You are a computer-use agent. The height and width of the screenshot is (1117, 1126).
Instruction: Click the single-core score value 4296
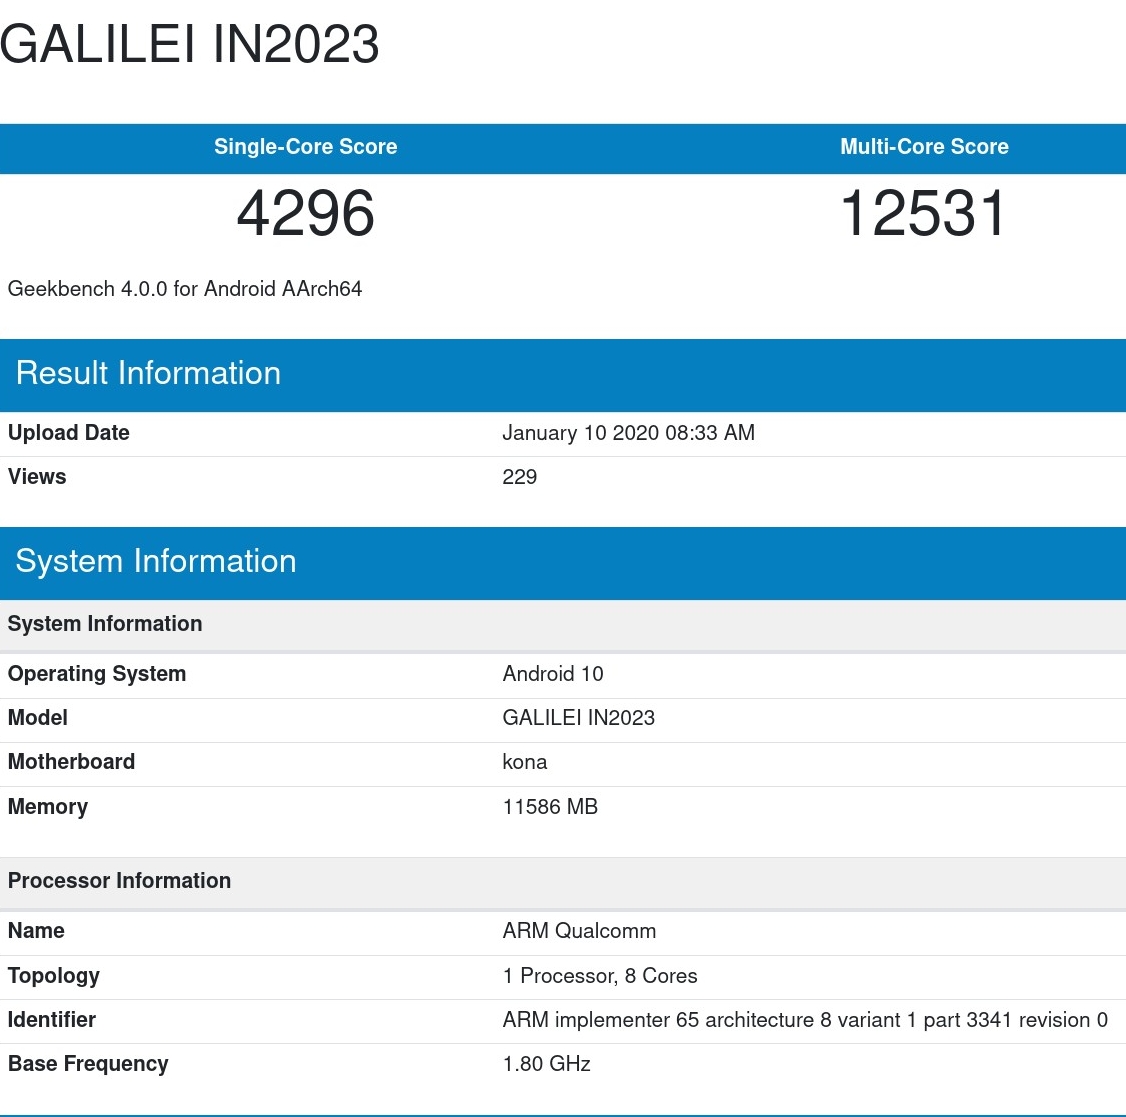tap(305, 214)
